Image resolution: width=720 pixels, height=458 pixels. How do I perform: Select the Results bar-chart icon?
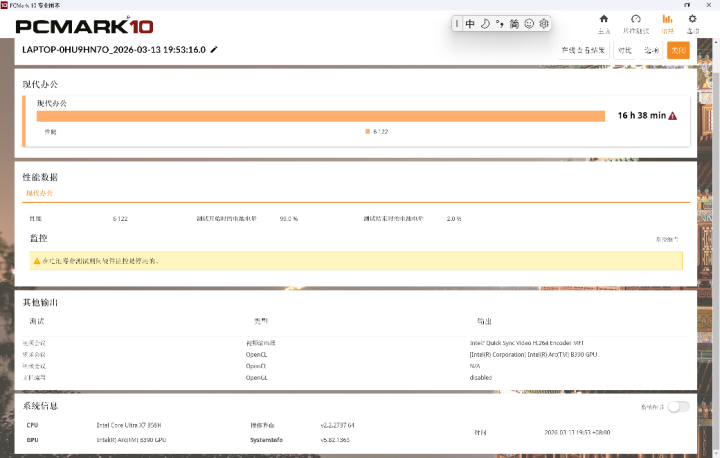point(667,19)
